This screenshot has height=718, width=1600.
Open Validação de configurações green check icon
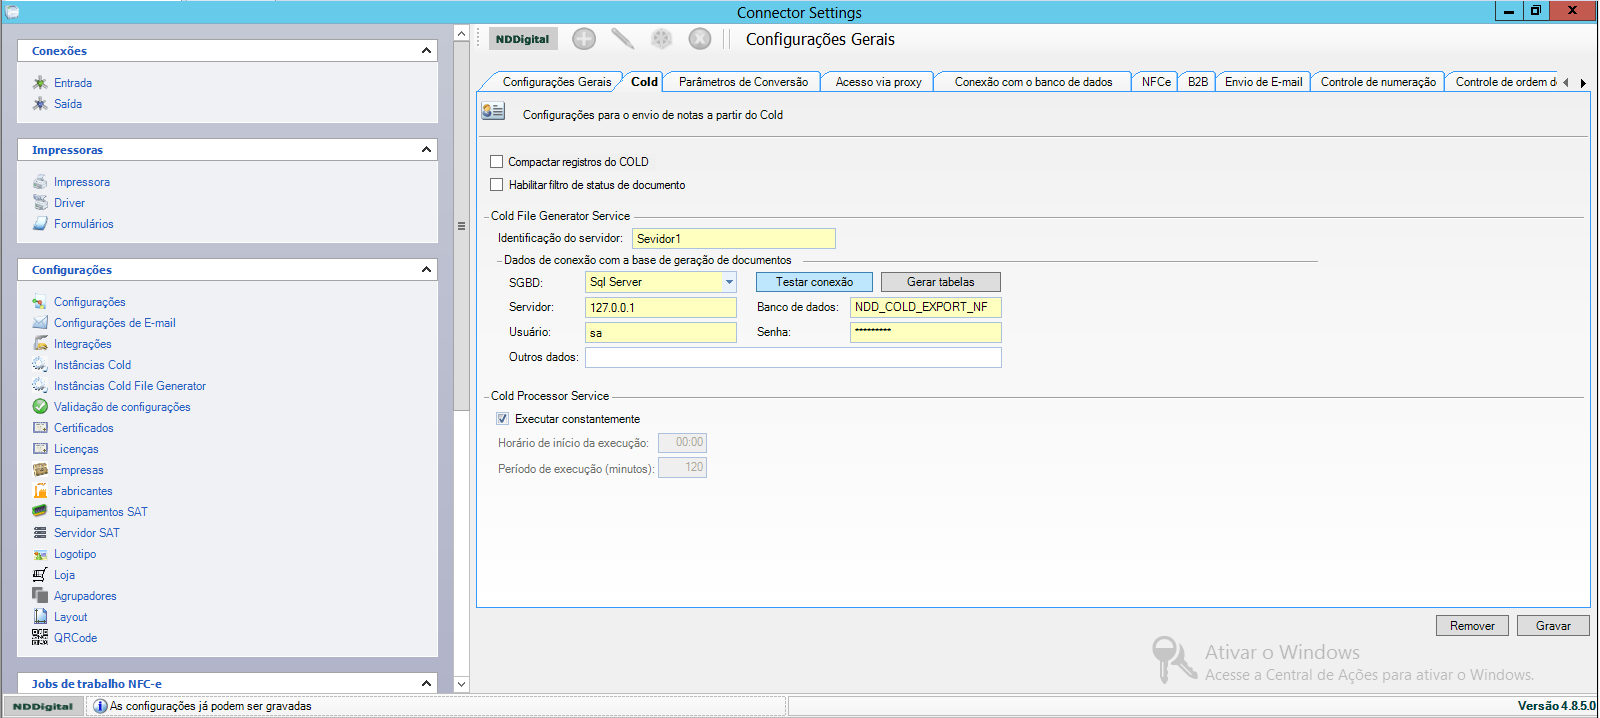click(40, 407)
